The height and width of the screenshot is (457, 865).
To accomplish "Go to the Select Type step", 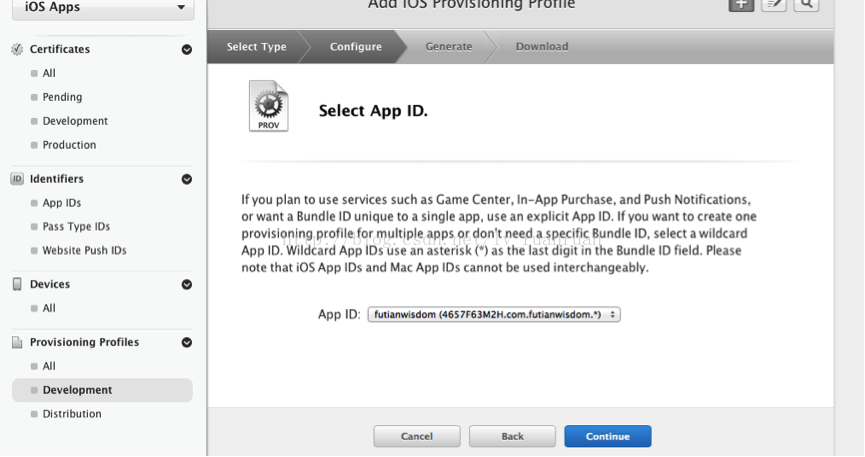I will pos(257,46).
